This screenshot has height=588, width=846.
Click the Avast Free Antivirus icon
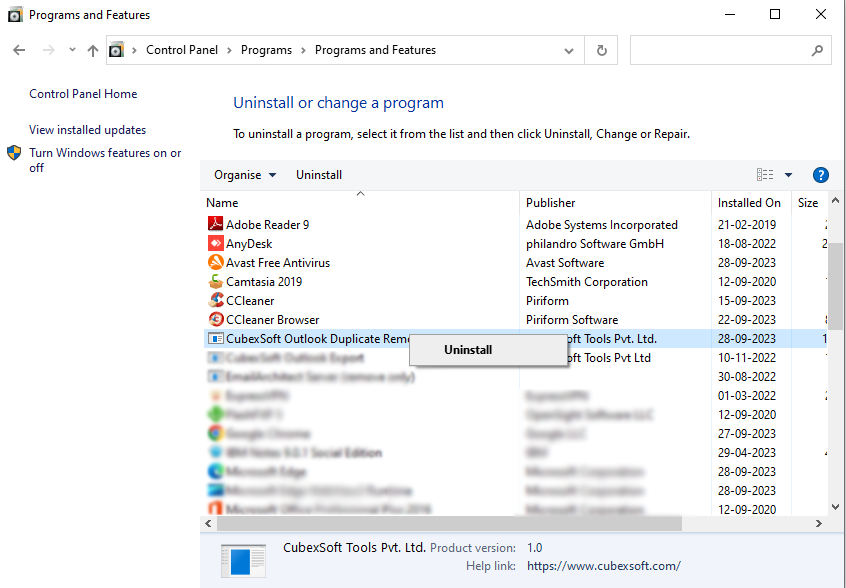[x=215, y=263]
